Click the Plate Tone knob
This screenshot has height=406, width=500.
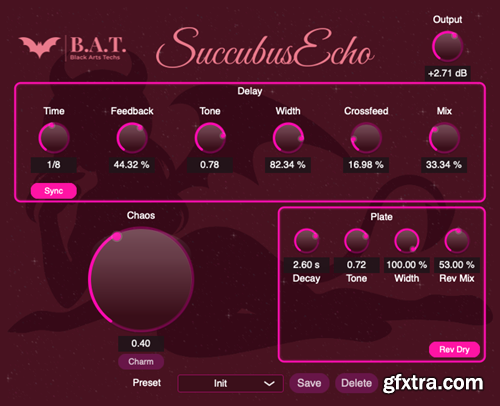point(356,241)
